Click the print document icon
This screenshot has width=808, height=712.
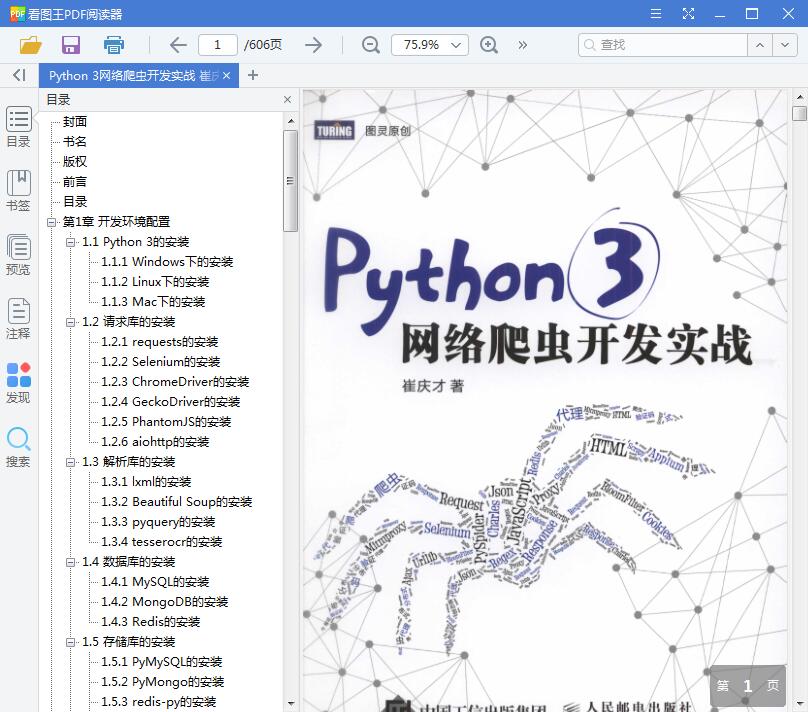click(114, 44)
